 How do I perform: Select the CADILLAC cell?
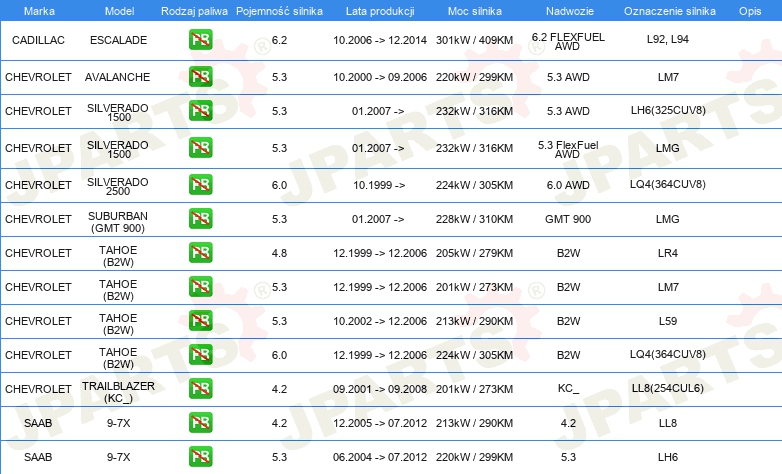coord(38,40)
